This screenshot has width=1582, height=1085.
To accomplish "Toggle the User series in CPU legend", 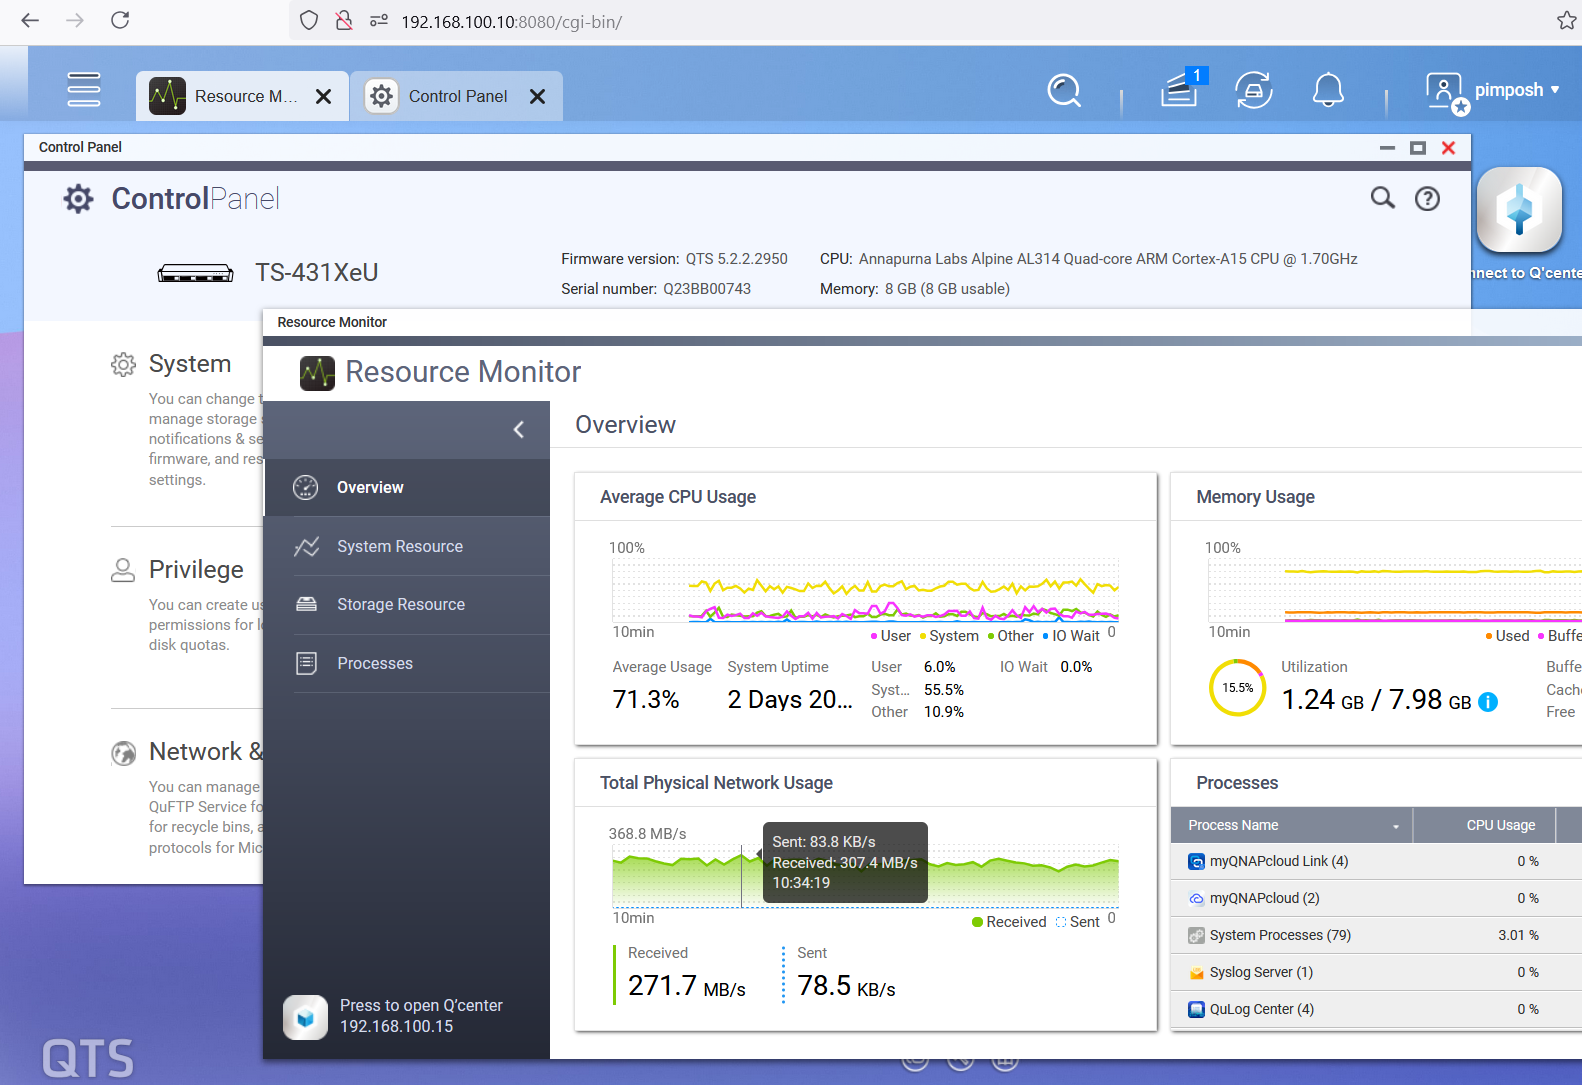I will (x=890, y=636).
